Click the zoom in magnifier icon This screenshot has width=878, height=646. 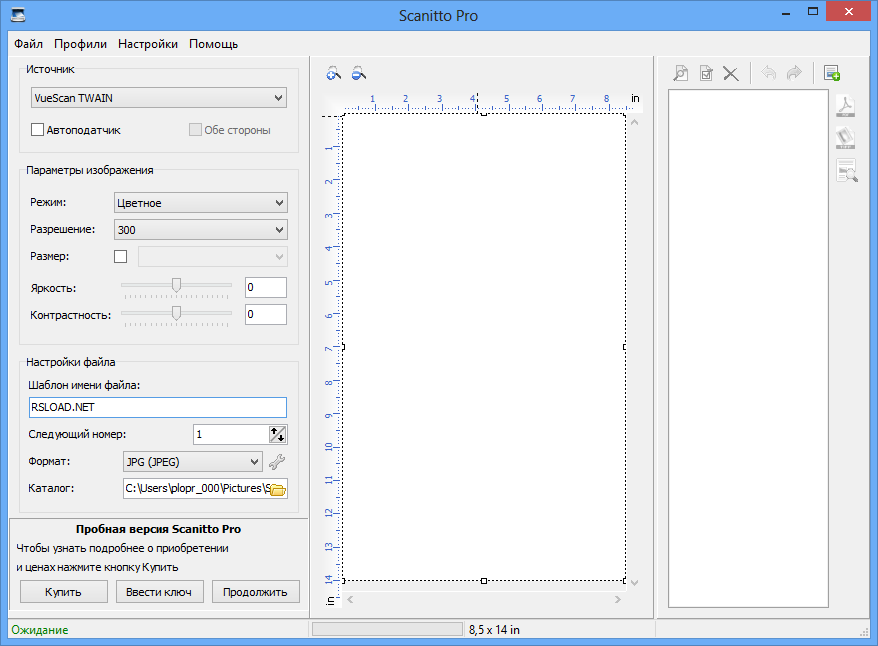click(x=334, y=73)
